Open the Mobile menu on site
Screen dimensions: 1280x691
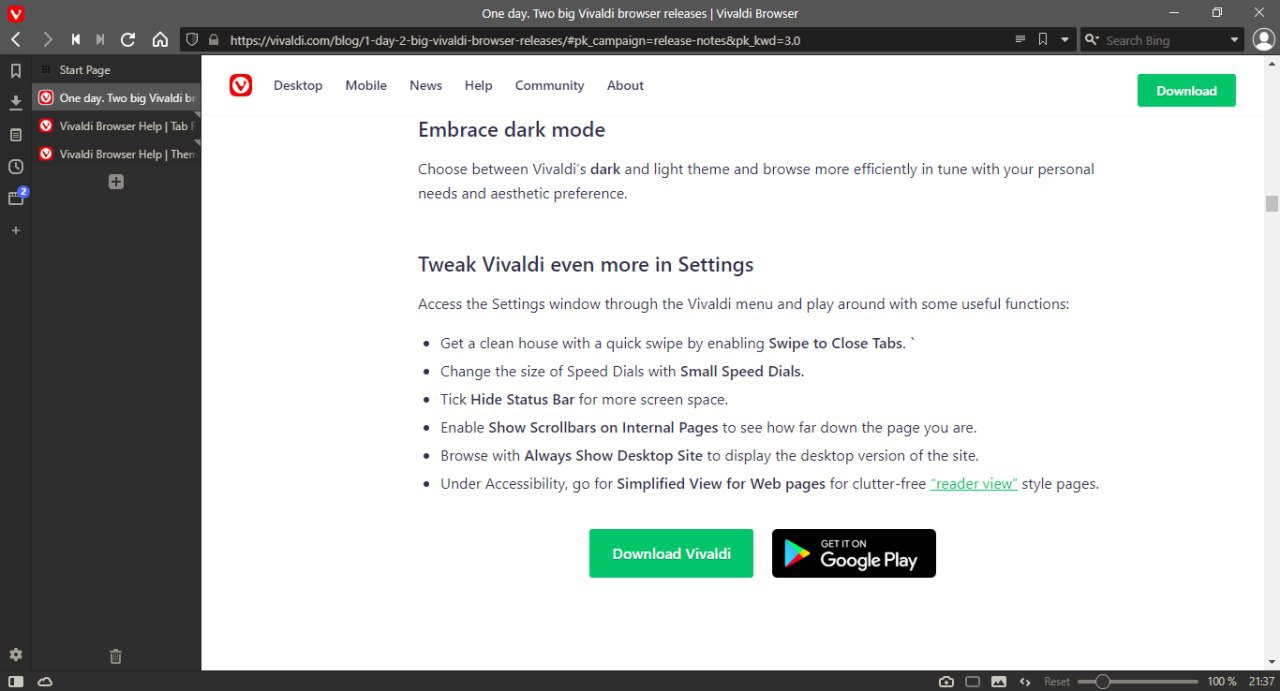(366, 85)
